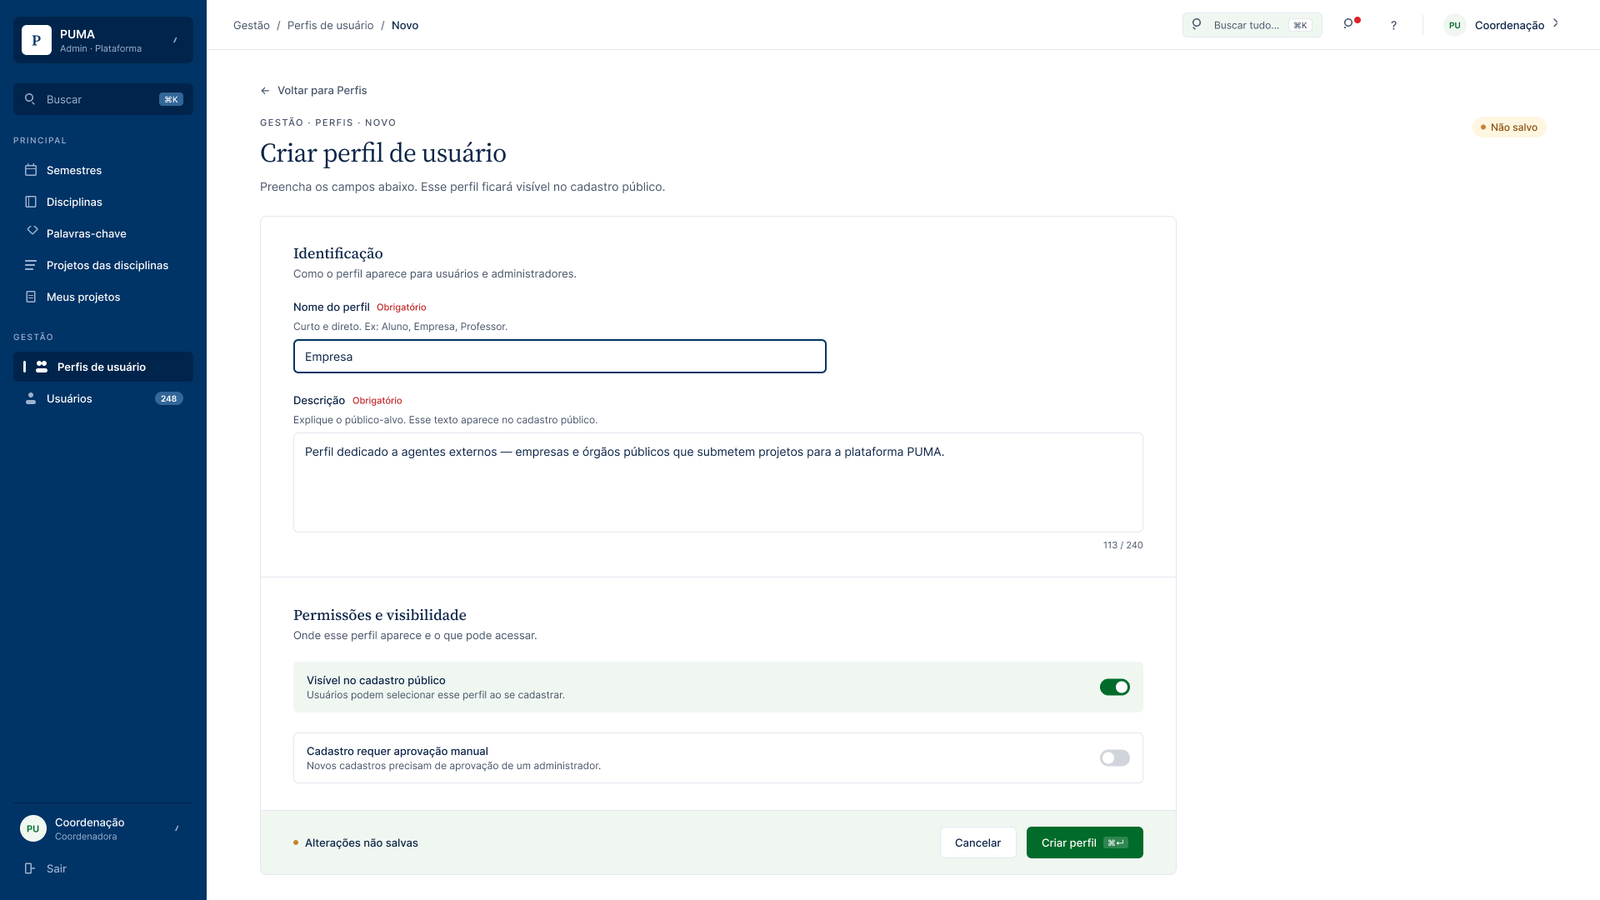Select Perfis de usuário in sidebar
Viewport: 1600px width, 900px height.
click(103, 367)
